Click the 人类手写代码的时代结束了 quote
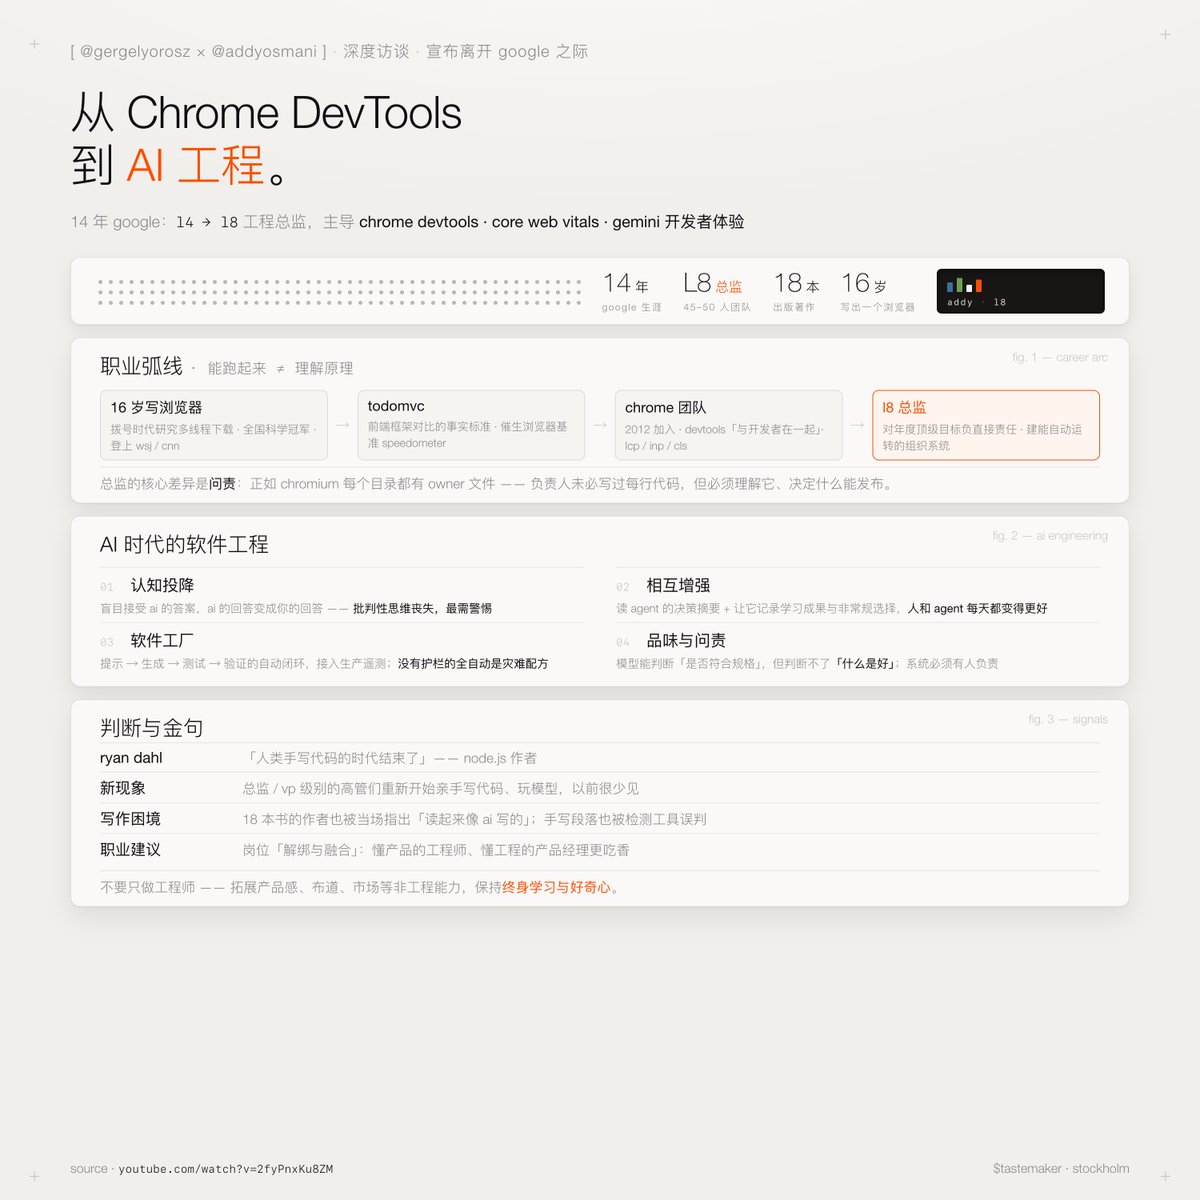 (336, 758)
